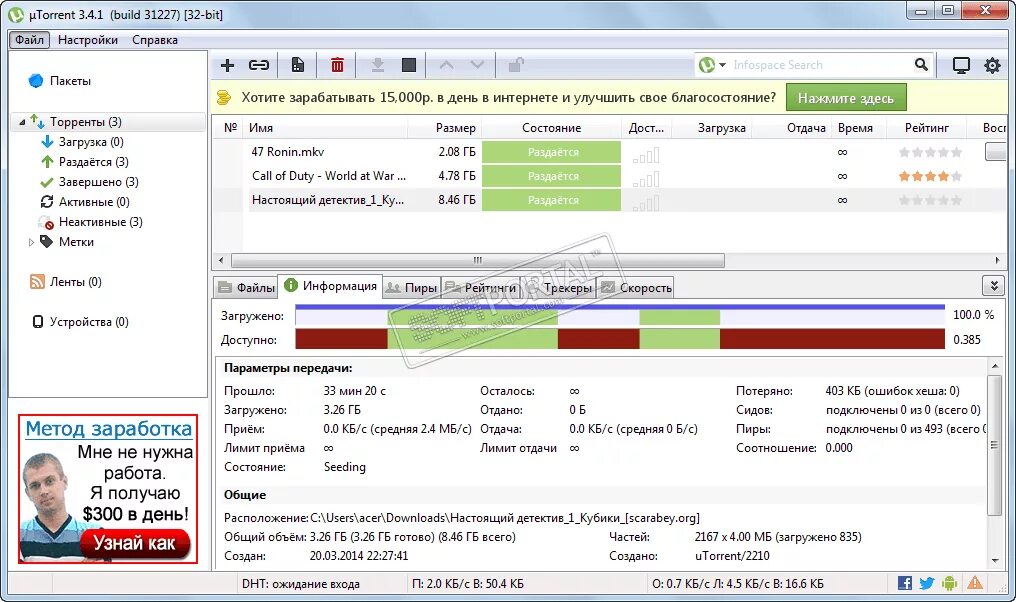Click the Unlock Bundle padlock icon
The height and width of the screenshot is (602, 1016).
click(x=516, y=65)
